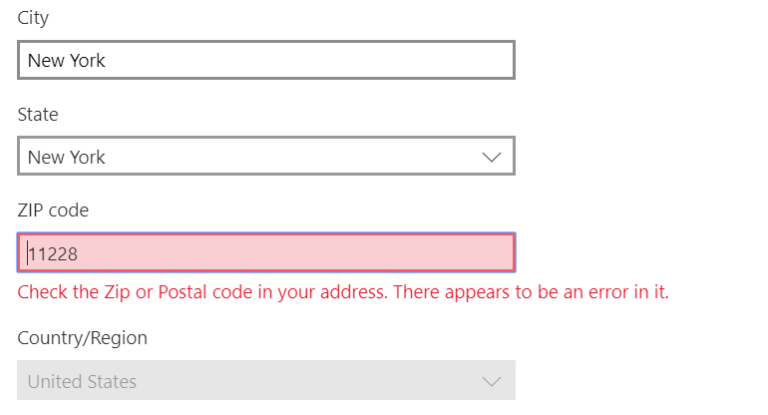Click the Country/Region label
Viewport: 768px width, 415px height.
point(82,338)
